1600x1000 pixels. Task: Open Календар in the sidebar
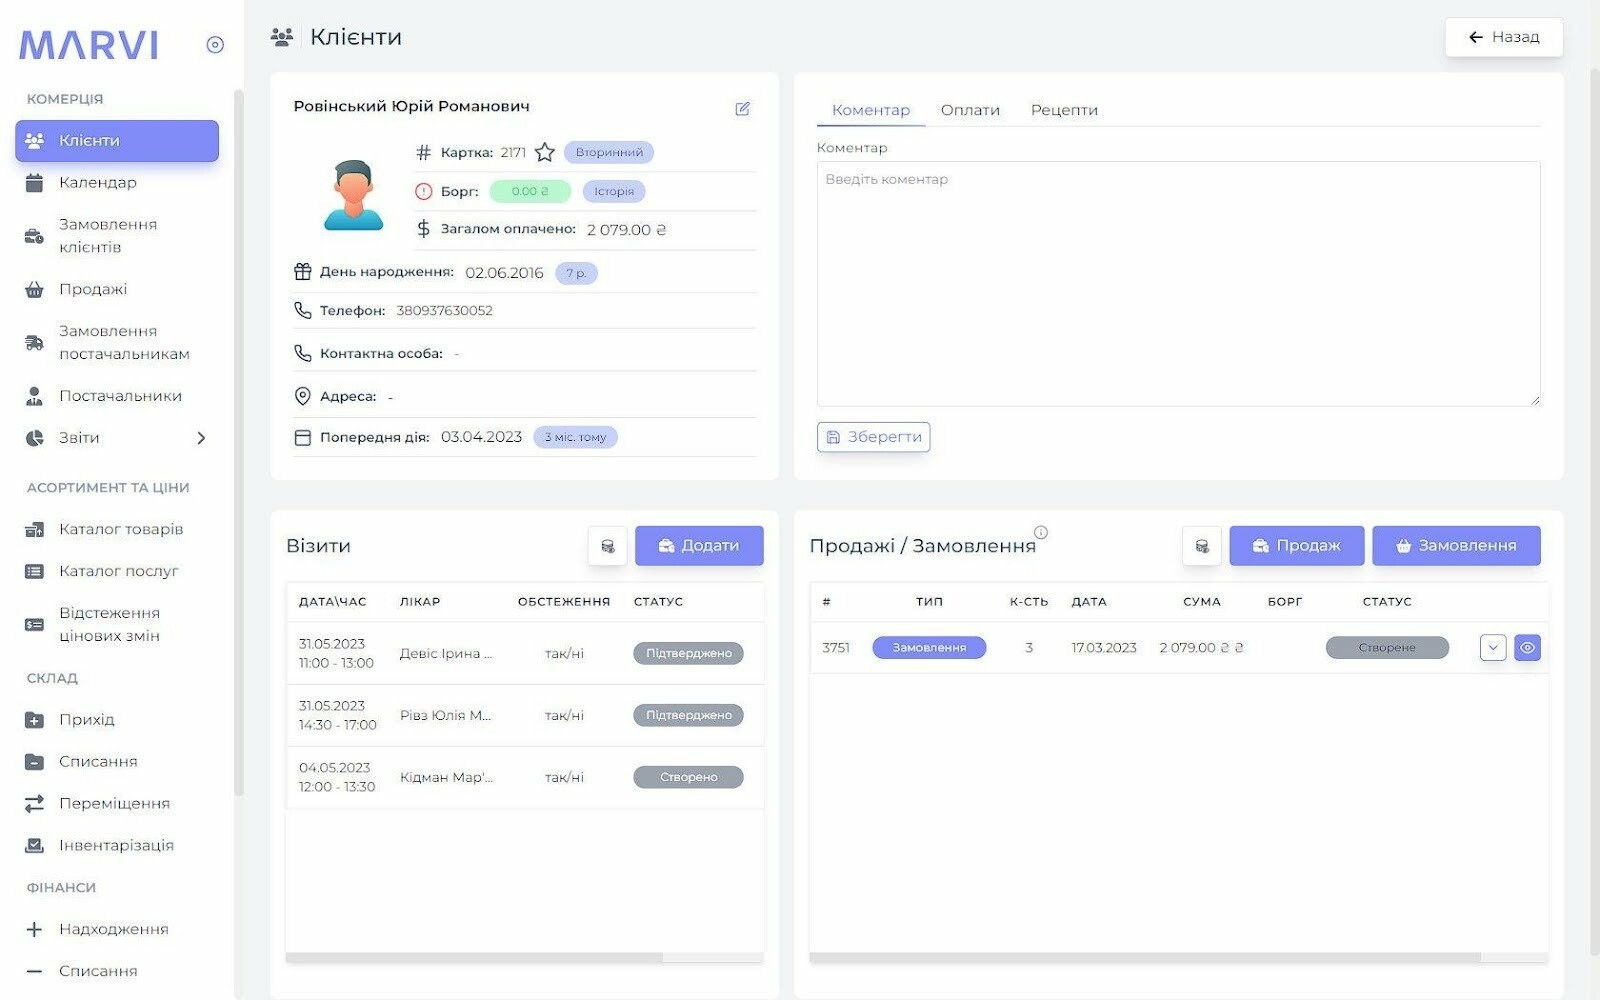pos(97,182)
